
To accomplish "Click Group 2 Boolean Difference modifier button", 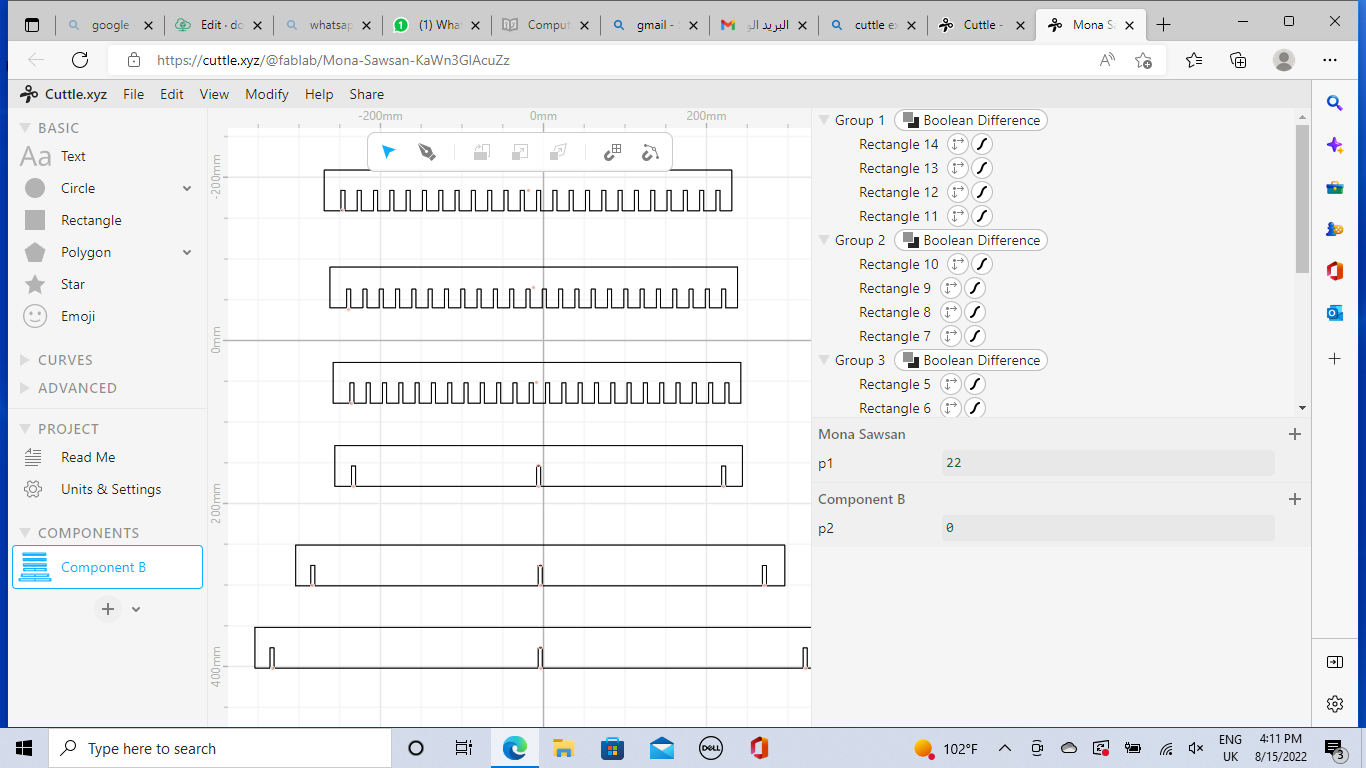I will pyautogui.click(x=971, y=240).
